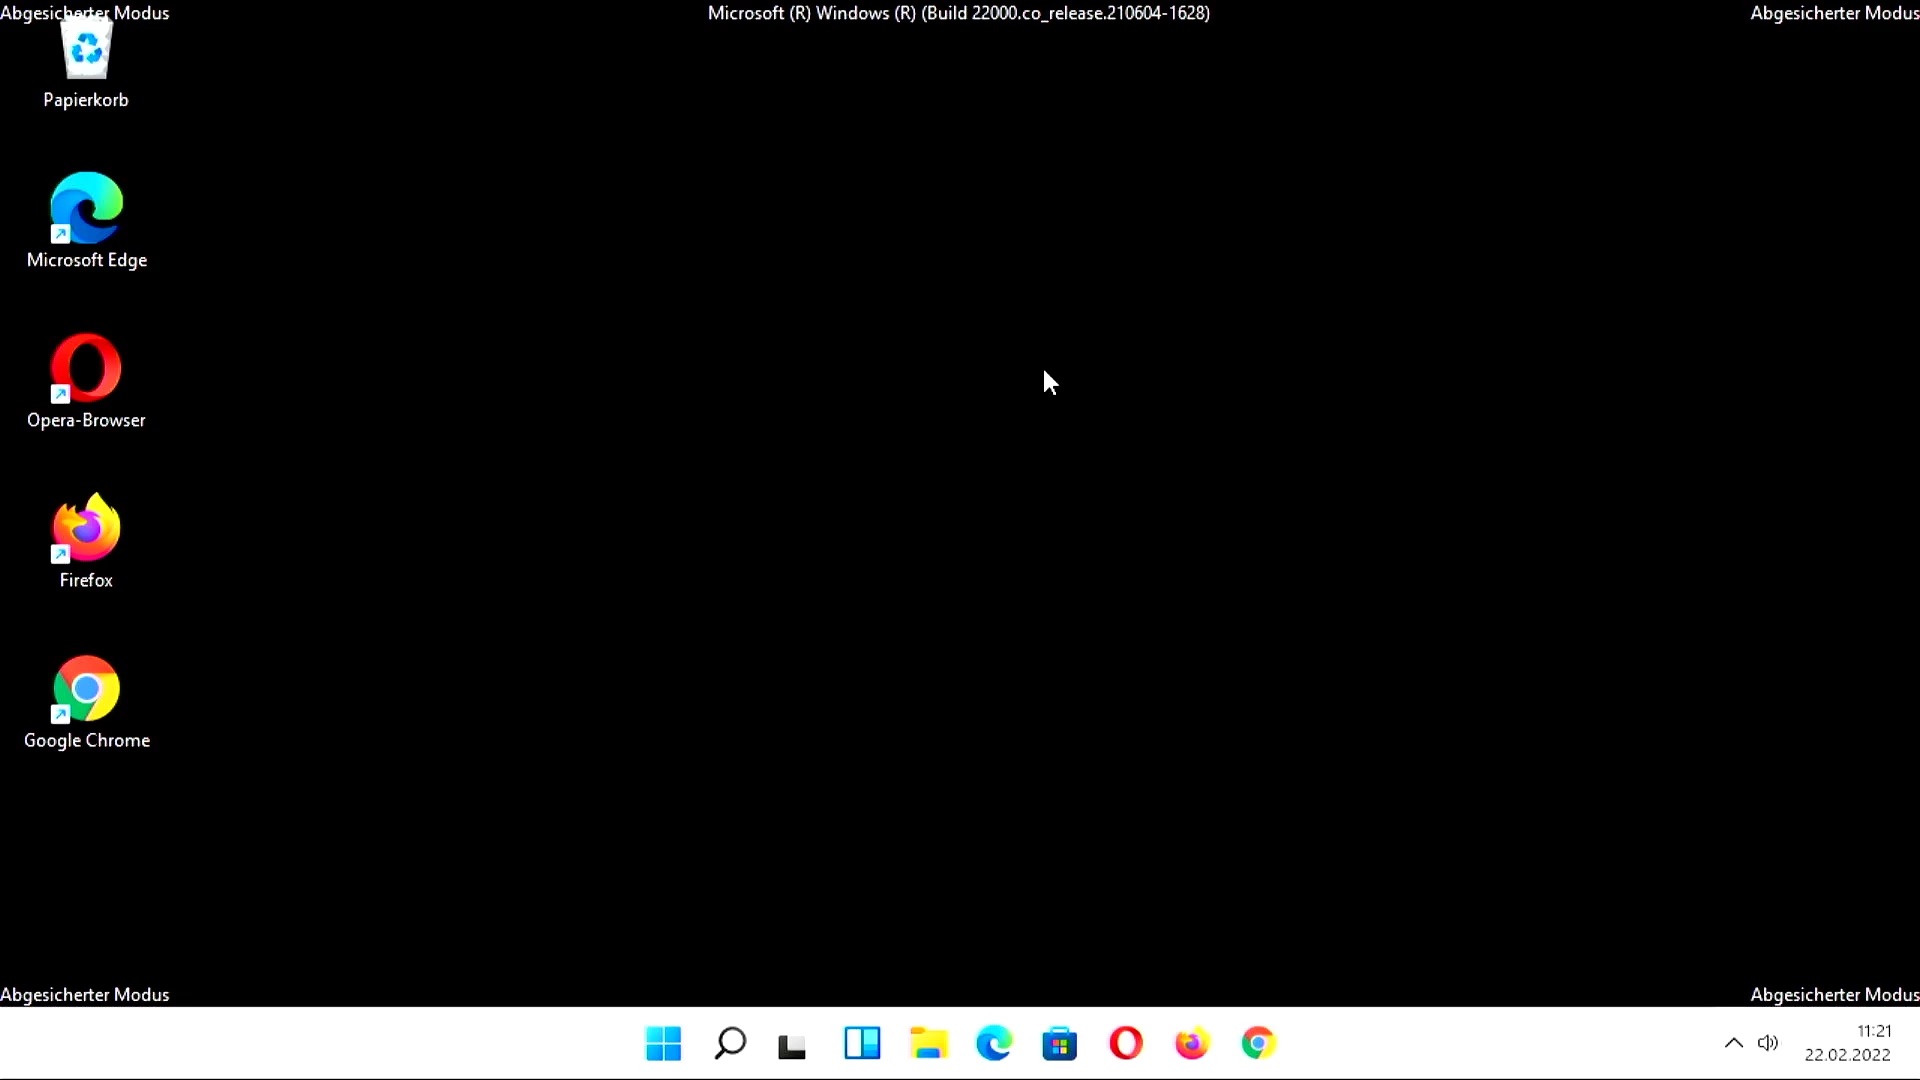Launch Opera from the taskbar
The image size is (1920, 1080).
point(1126,1043)
